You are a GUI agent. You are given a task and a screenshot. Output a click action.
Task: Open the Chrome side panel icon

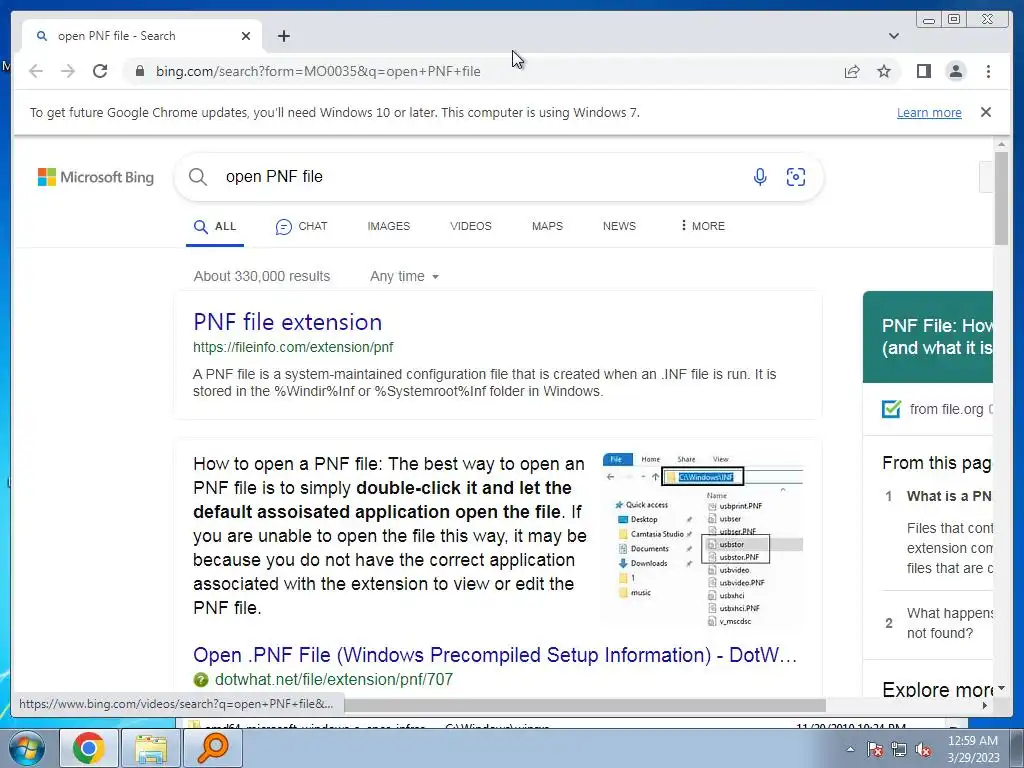[x=923, y=71]
